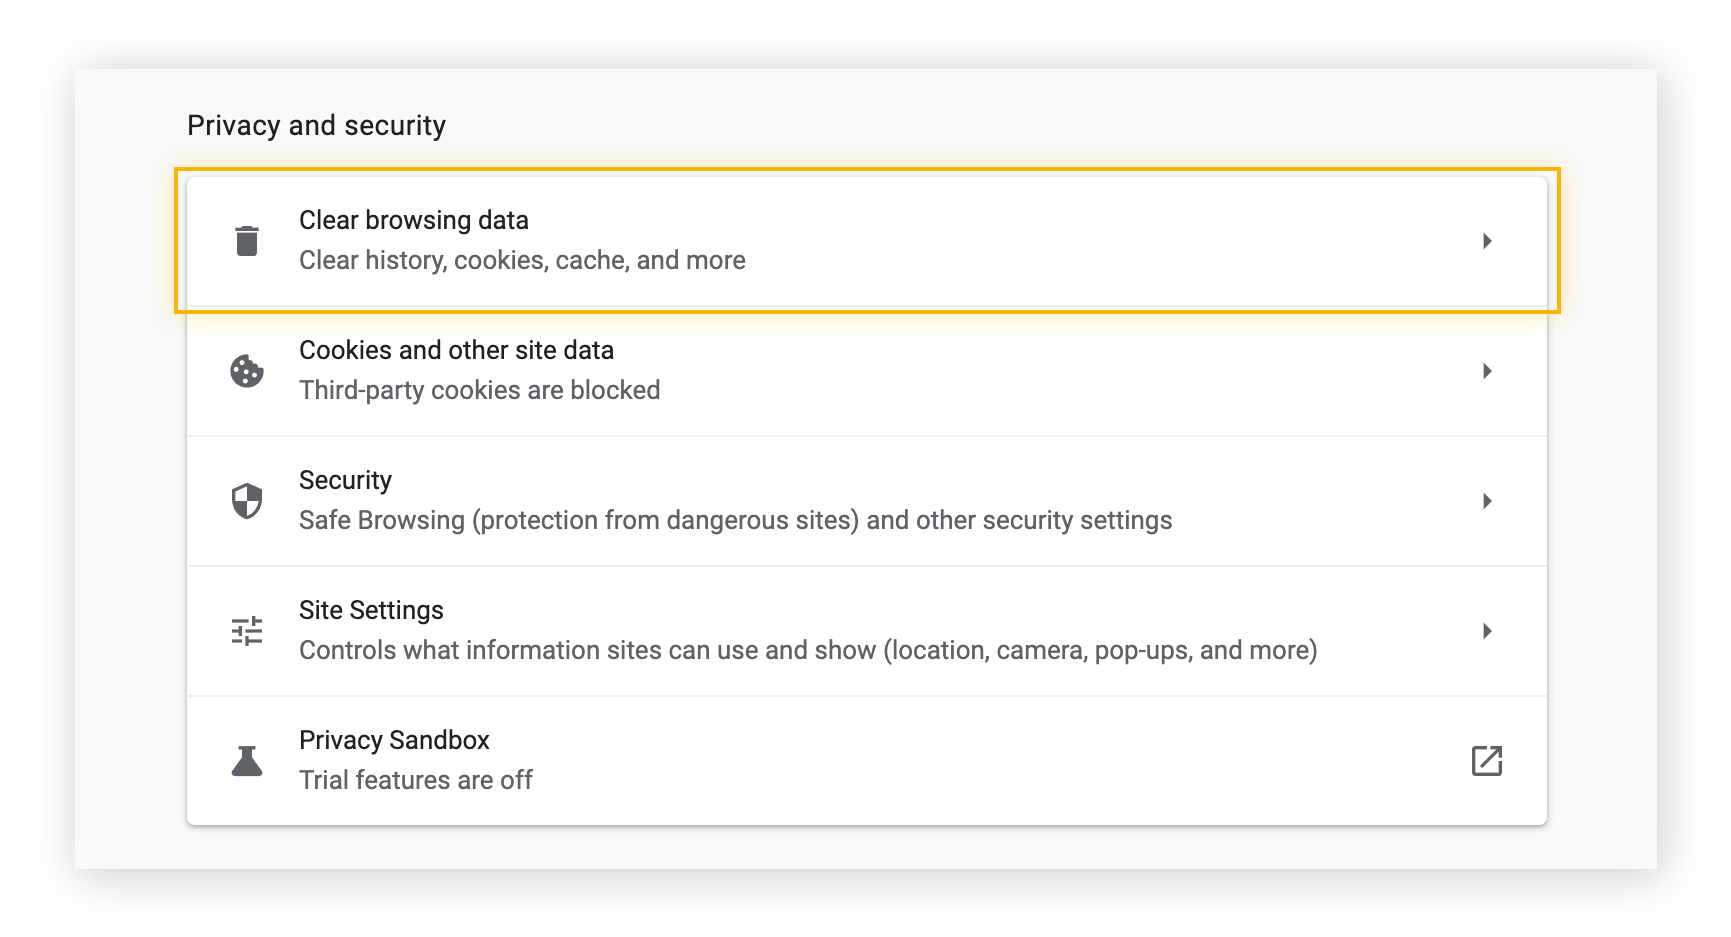This screenshot has width=1731, height=937.
Task: Open Privacy Sandbox external link icon
Action: tap(1487, 761)
